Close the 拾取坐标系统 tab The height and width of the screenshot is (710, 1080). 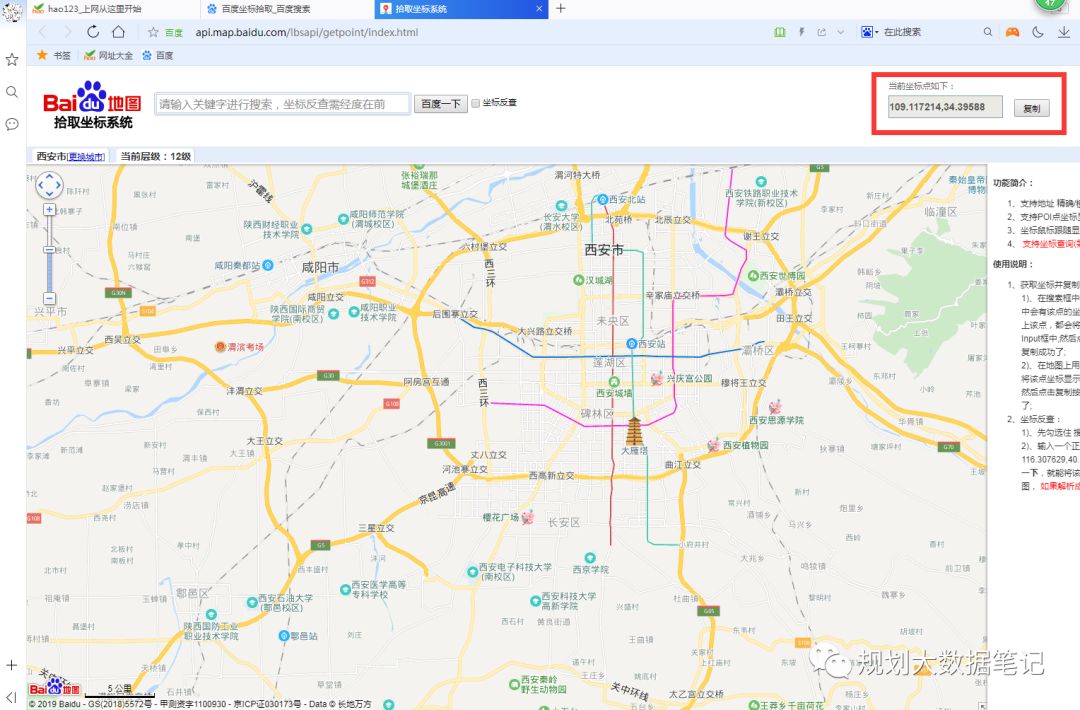click(539, 9)
